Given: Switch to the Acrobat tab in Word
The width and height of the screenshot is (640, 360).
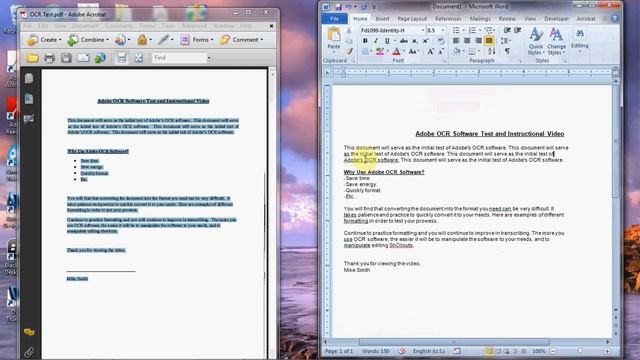Looking at the screenshot, I should [586, 19].
